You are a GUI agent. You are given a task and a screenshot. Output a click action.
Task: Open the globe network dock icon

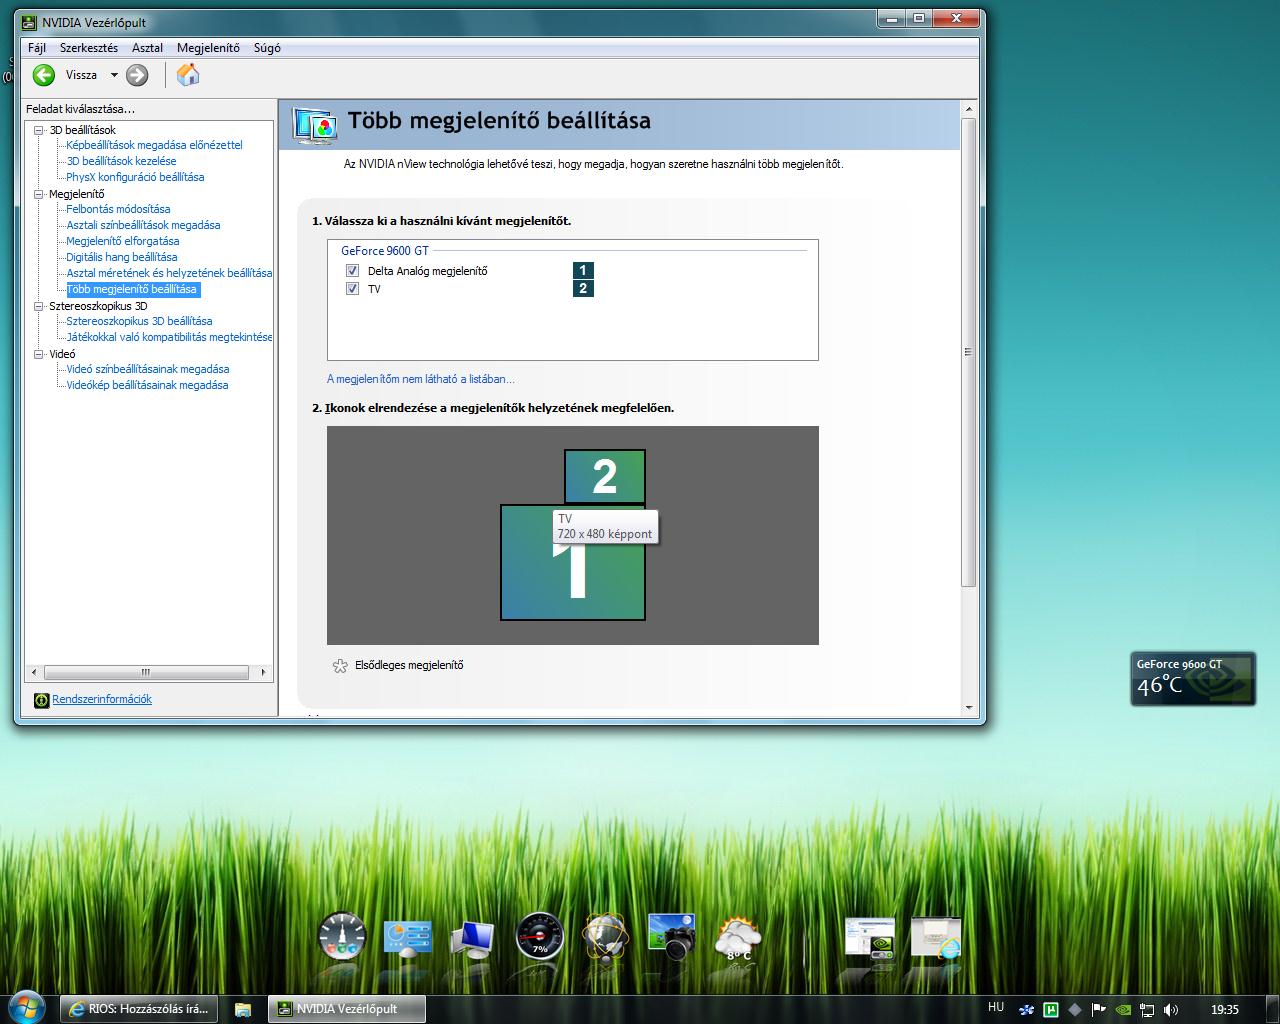tap(606, 938)
